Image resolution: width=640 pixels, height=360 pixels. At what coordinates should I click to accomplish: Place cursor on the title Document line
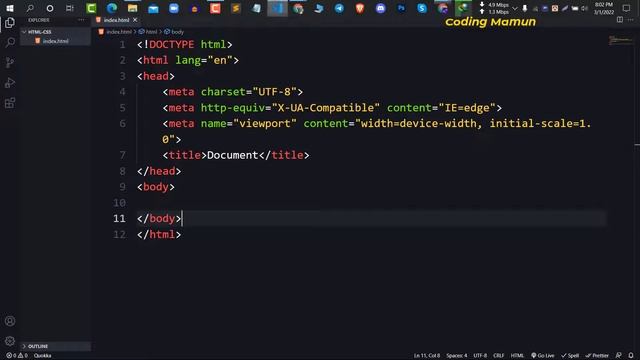pos(236,155)
